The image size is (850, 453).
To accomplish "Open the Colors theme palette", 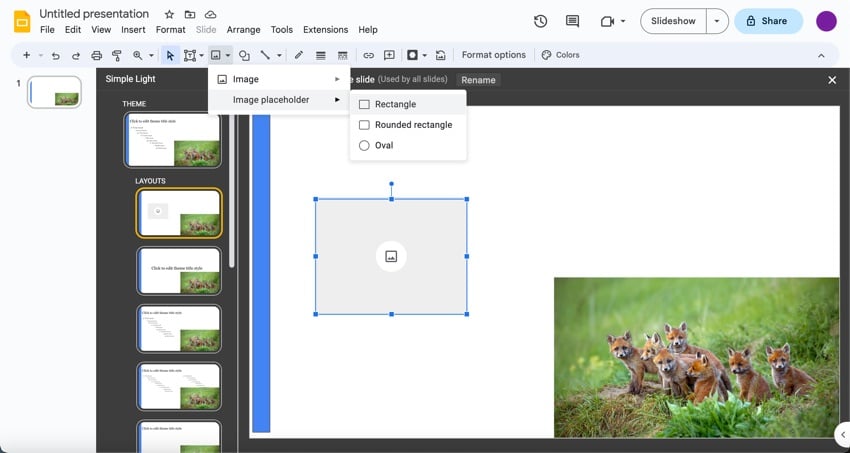I will pos(560,55).
